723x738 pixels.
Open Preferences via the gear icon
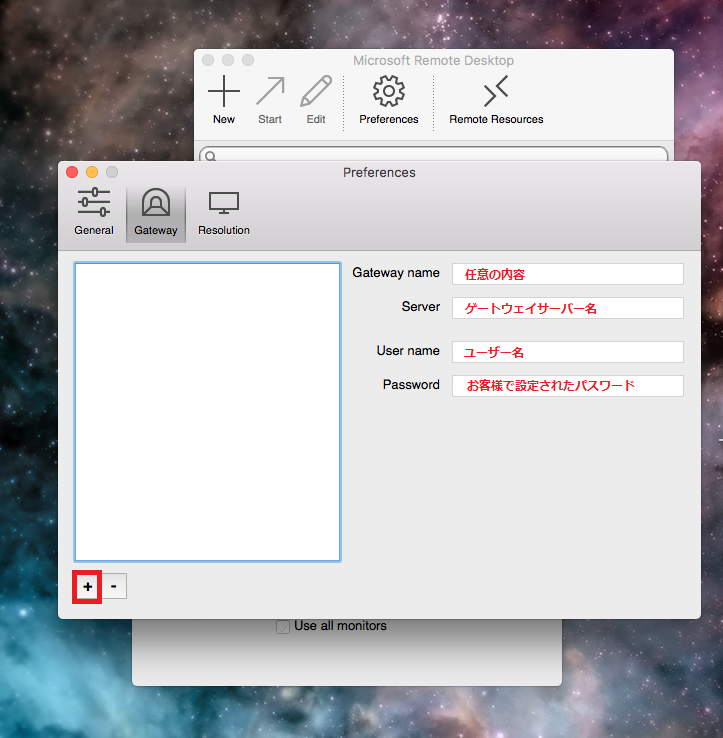(388, 91)
